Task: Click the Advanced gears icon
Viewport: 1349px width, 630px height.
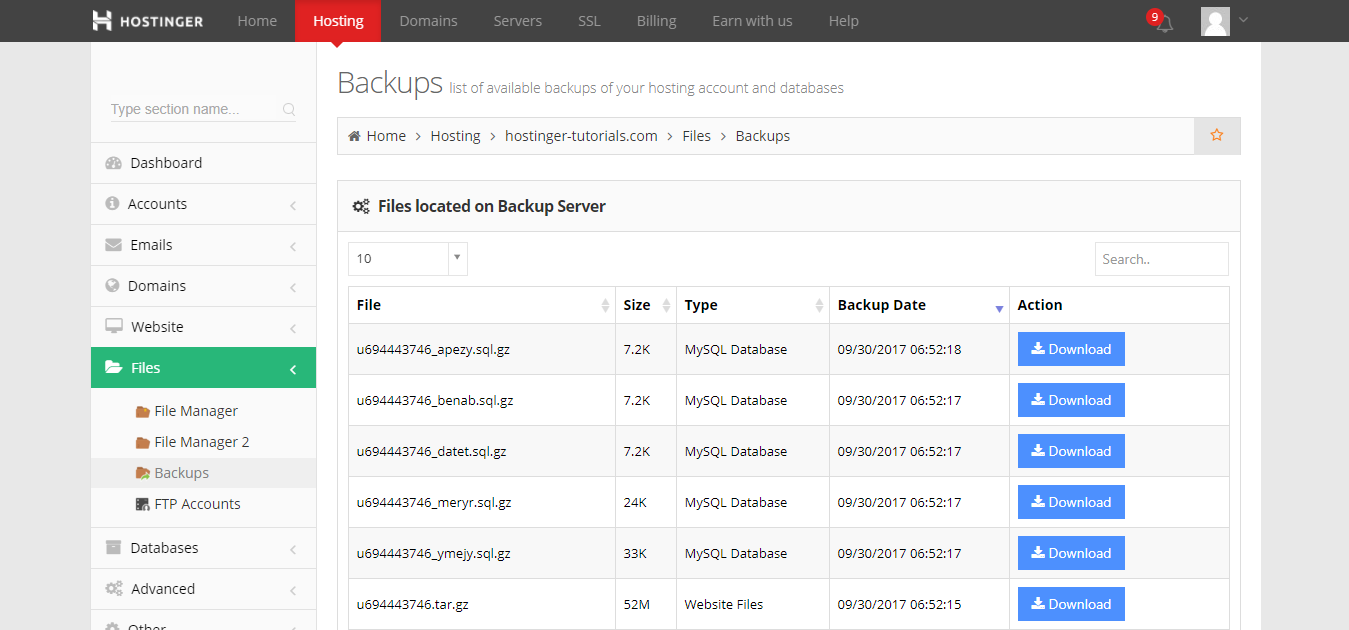Action: coord(114,589)
